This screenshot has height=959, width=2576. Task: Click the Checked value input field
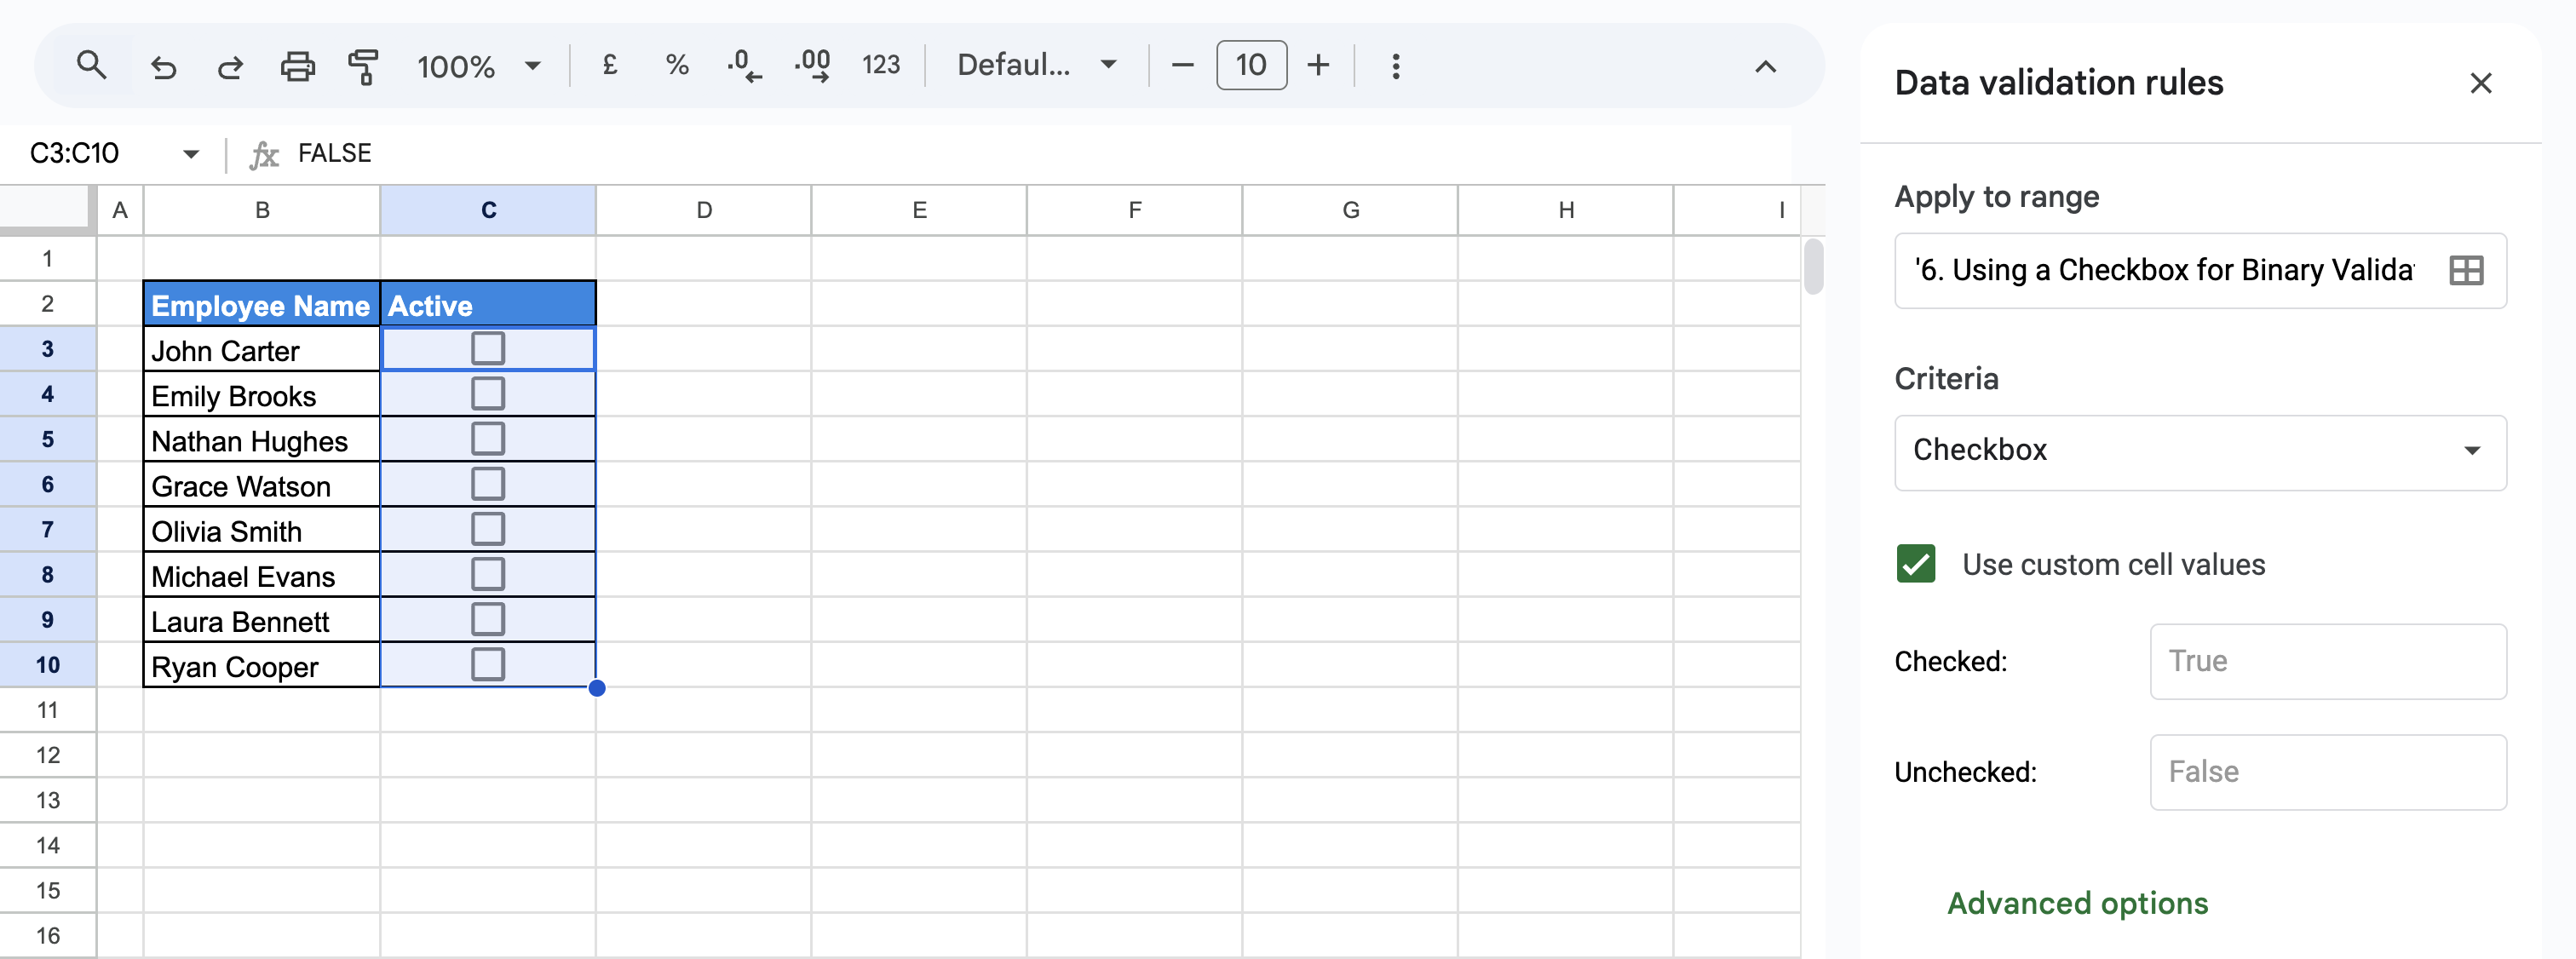(2327, 661)
